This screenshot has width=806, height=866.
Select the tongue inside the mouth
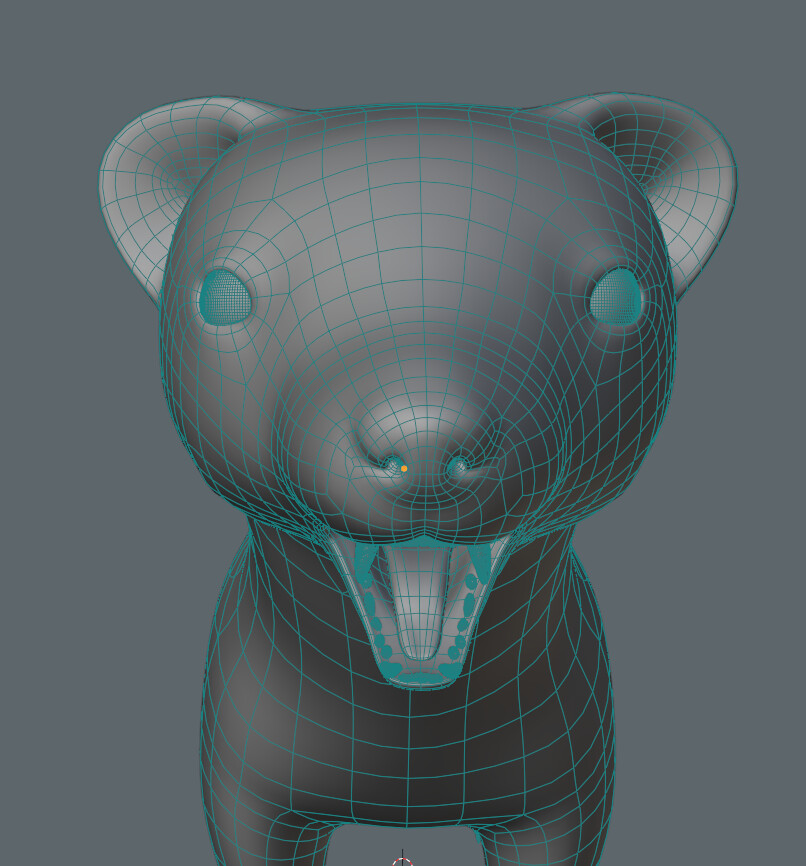click(x=420, y=605)
